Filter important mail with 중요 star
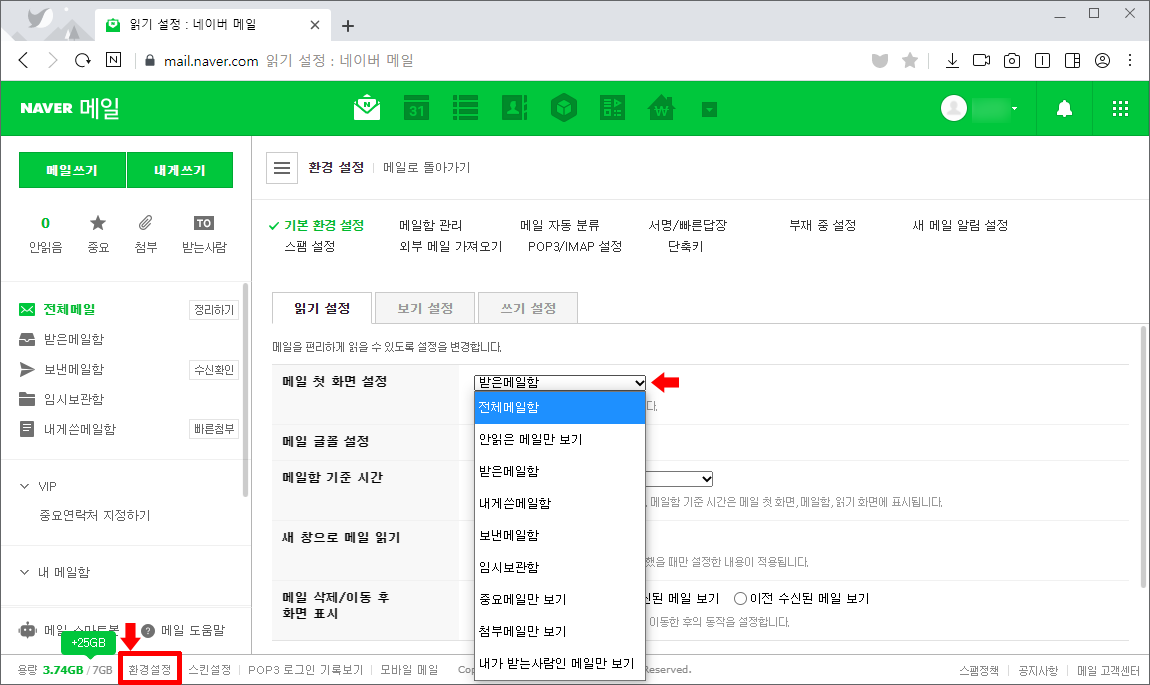1150x685 pixels. pos(98,234)
